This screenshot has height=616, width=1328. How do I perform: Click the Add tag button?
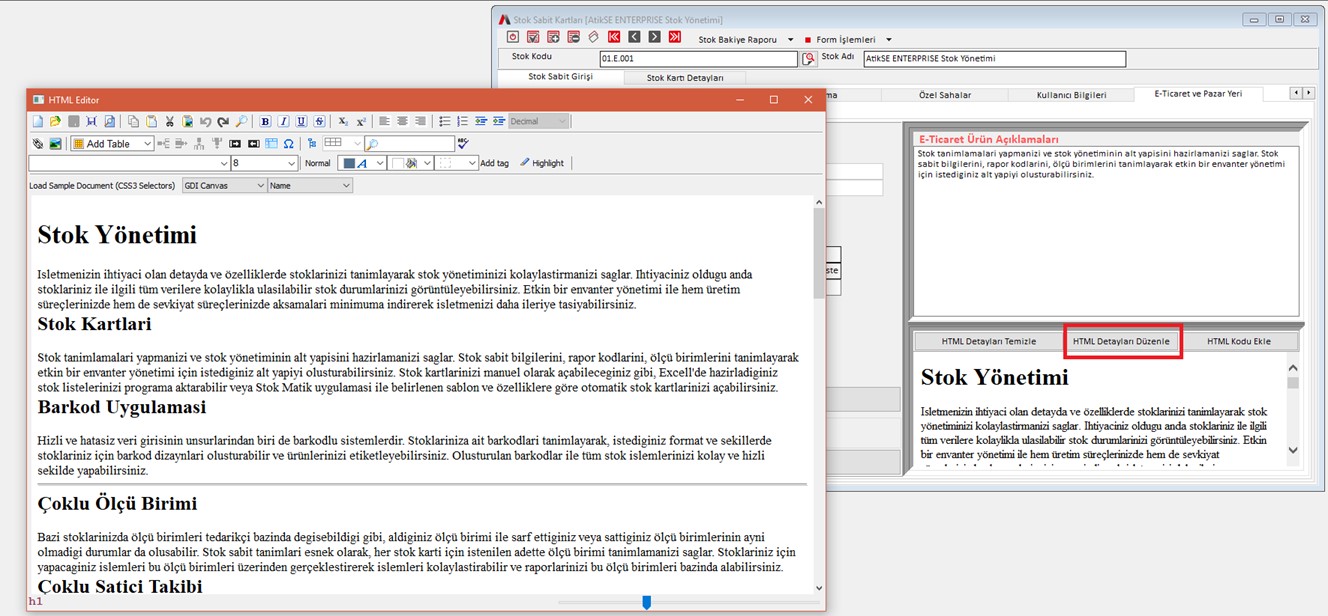click(494, 163)
